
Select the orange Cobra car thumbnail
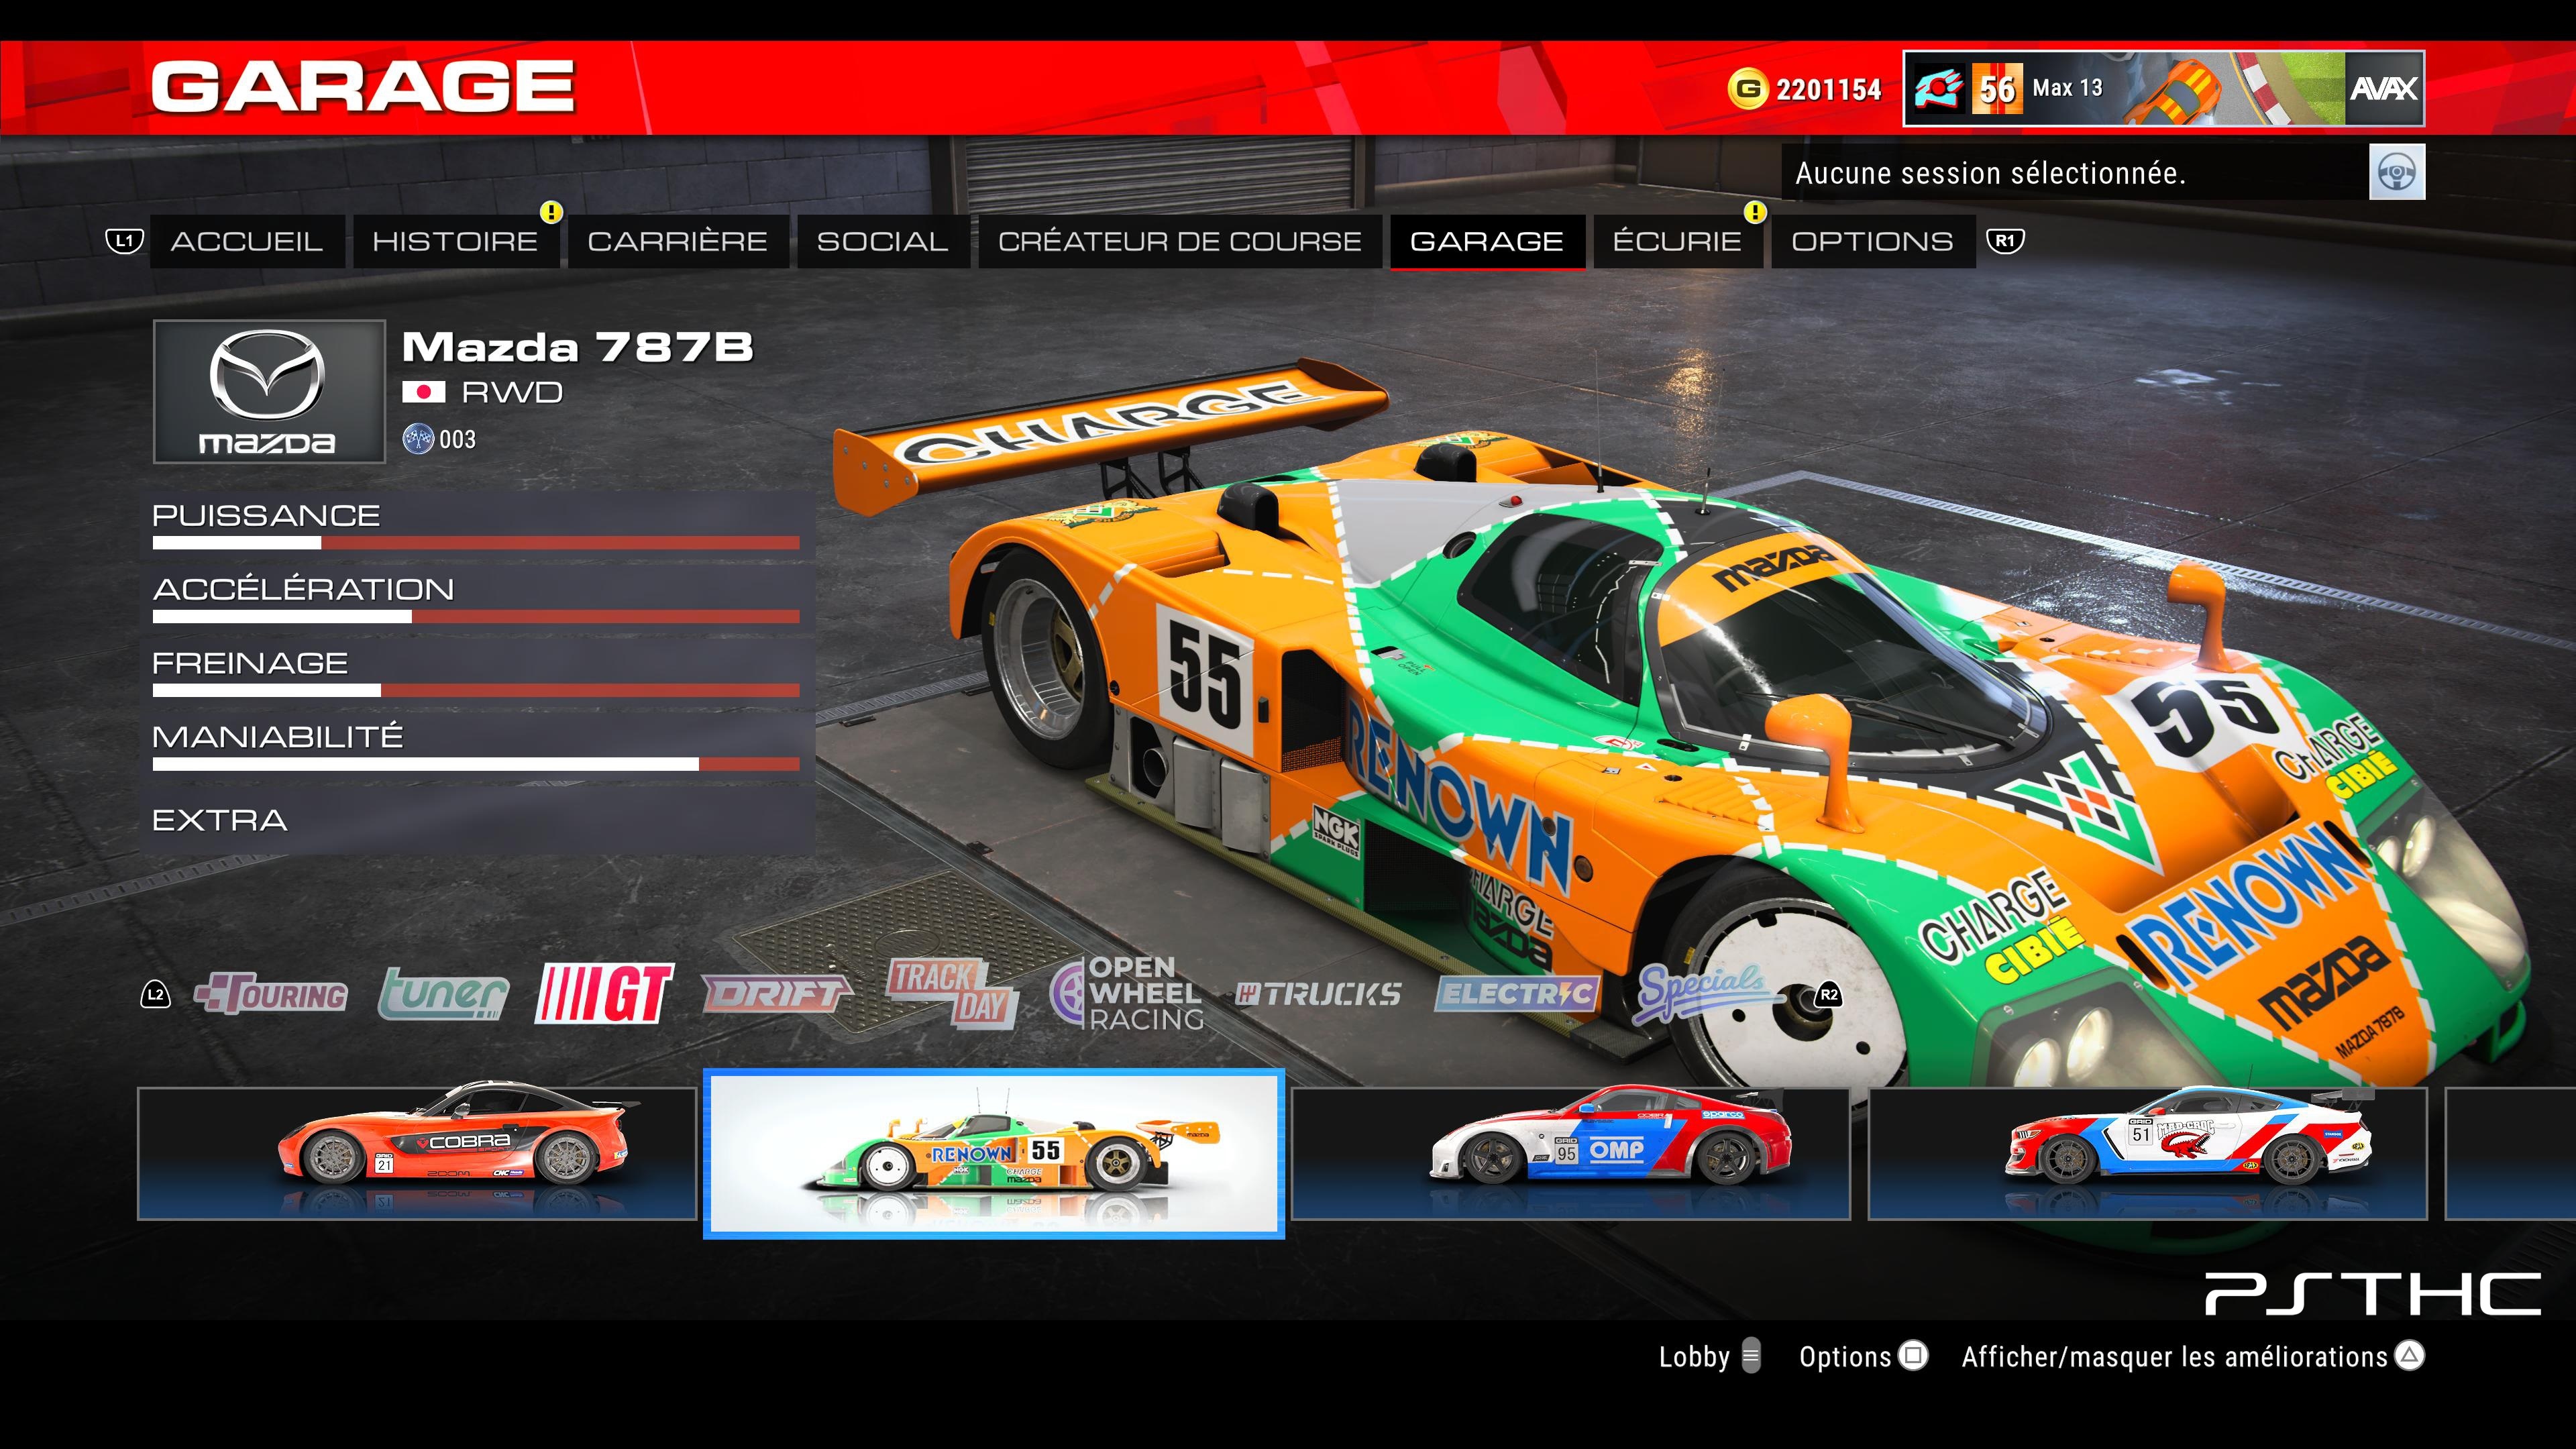(x=417, y=1154)
